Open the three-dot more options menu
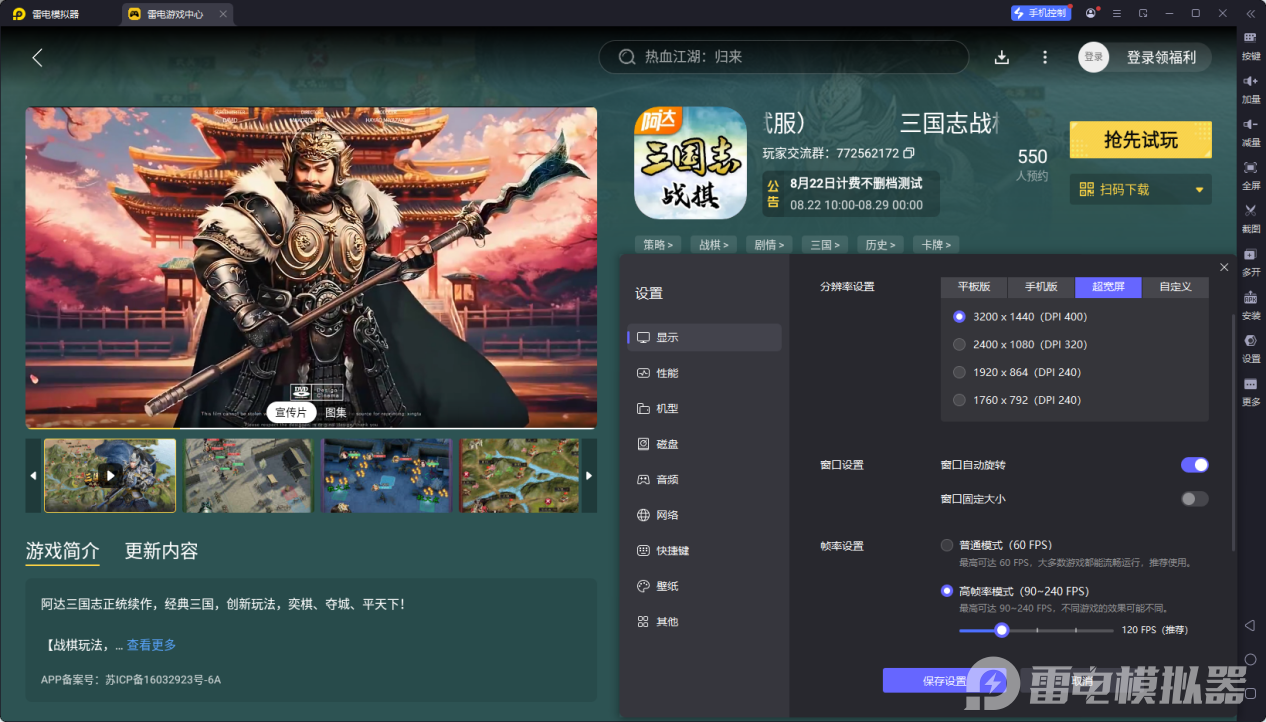Viewport: 1266px width, 722px height. tap(1045, 57)
